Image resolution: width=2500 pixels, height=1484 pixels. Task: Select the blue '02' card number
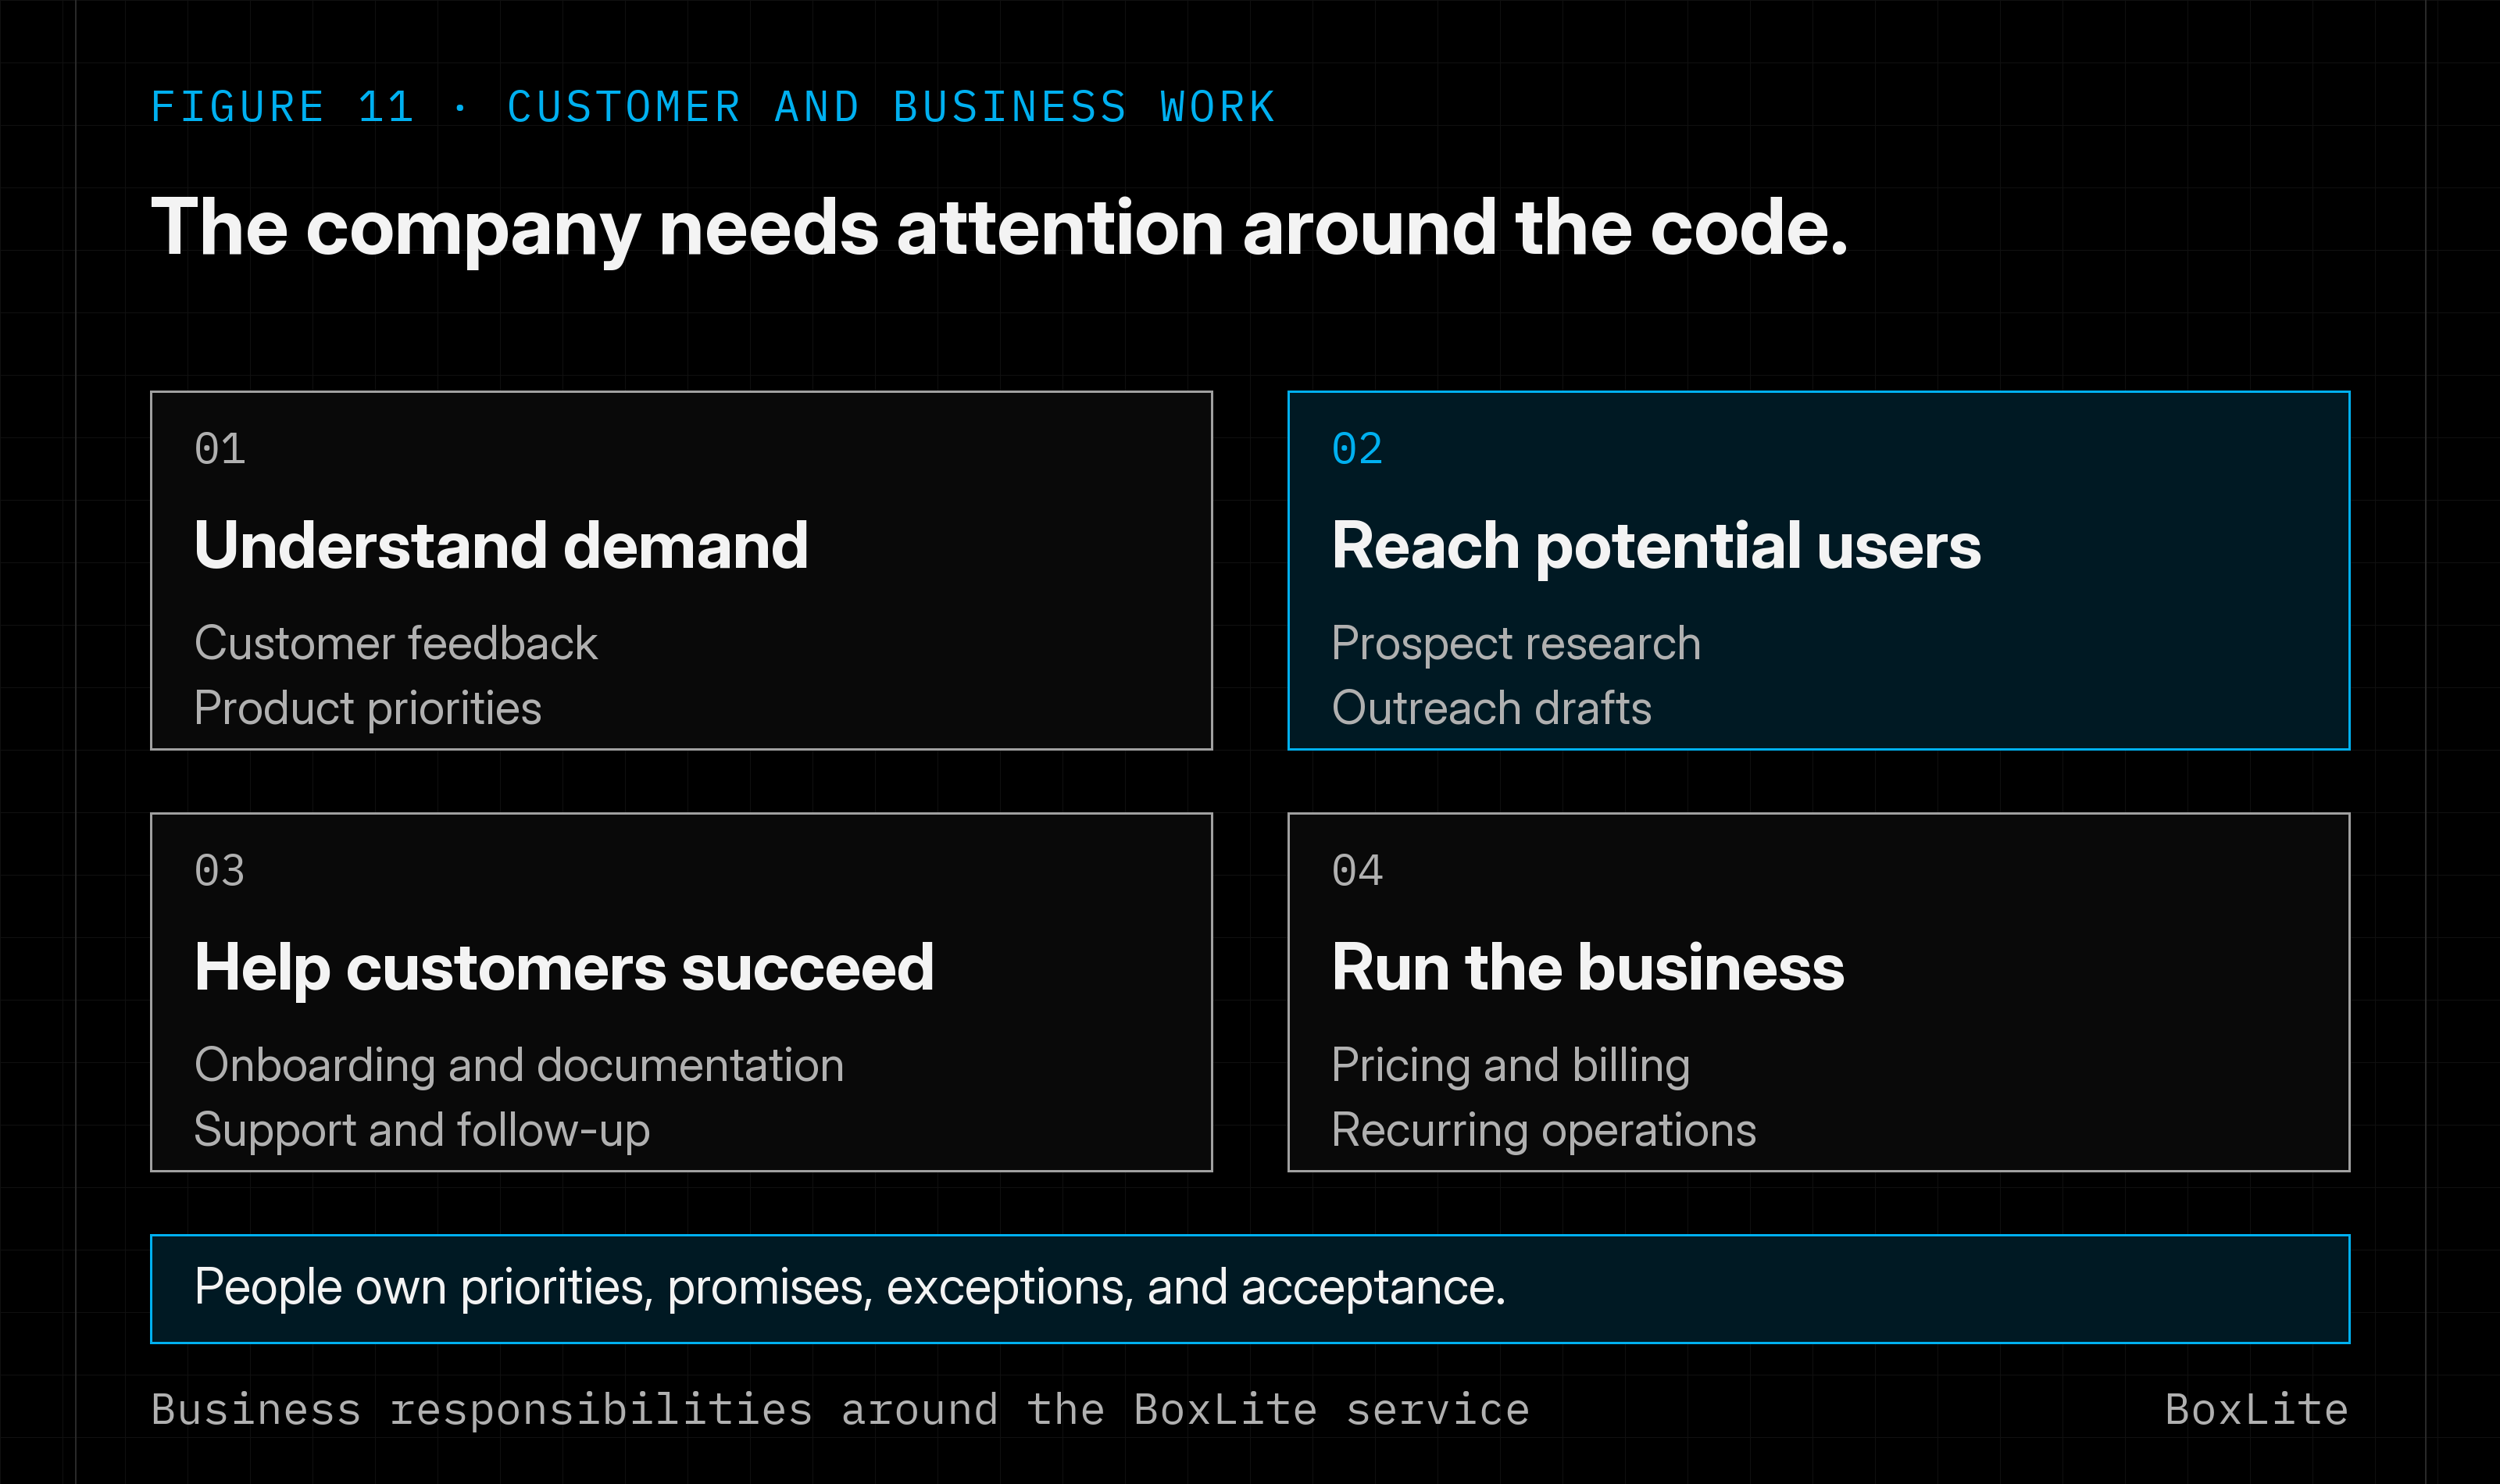pos(1357,449)
